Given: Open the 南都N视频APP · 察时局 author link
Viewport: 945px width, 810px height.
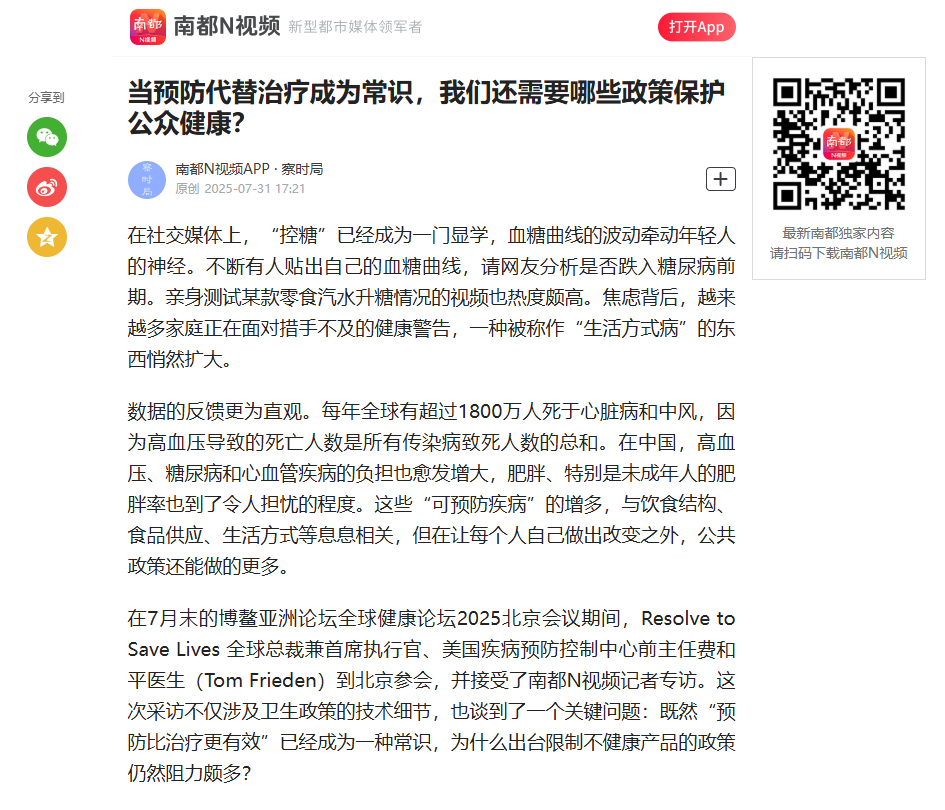Looking at the screenshot, I should (x=249, y=169).
